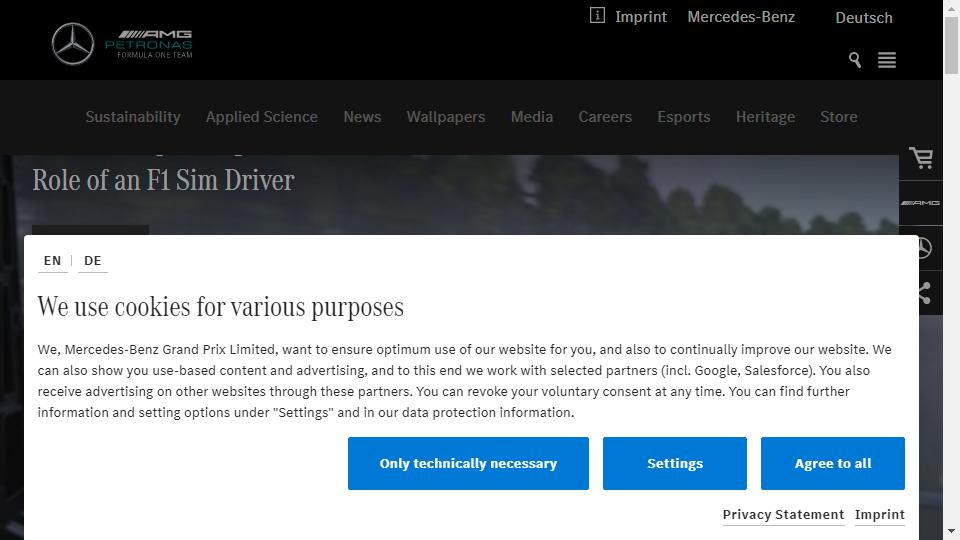The width and height of the screenshot is (960, 540).
Task: Click the share sidebar icon
Action: 925,293
